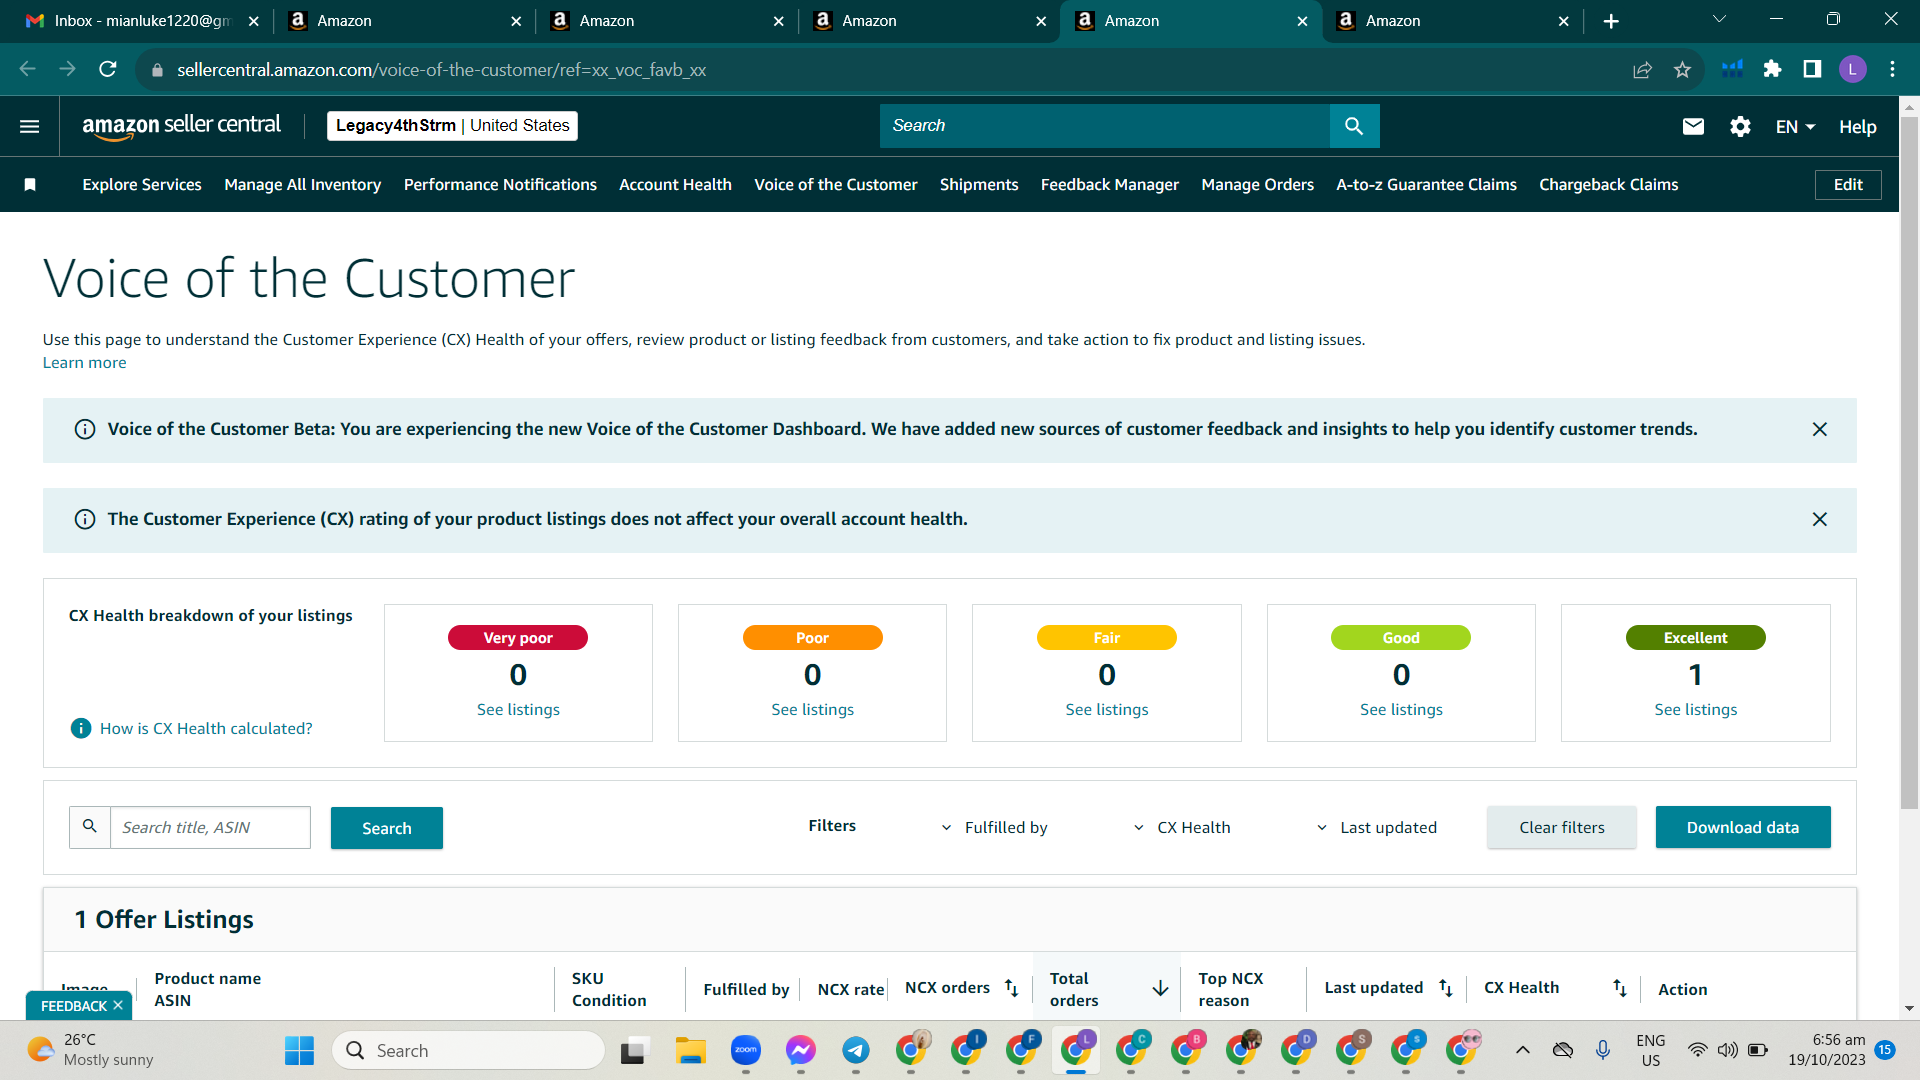1920x1080 pixels.
Task: Open the messages envelope icon
Action: point(1693,126)
